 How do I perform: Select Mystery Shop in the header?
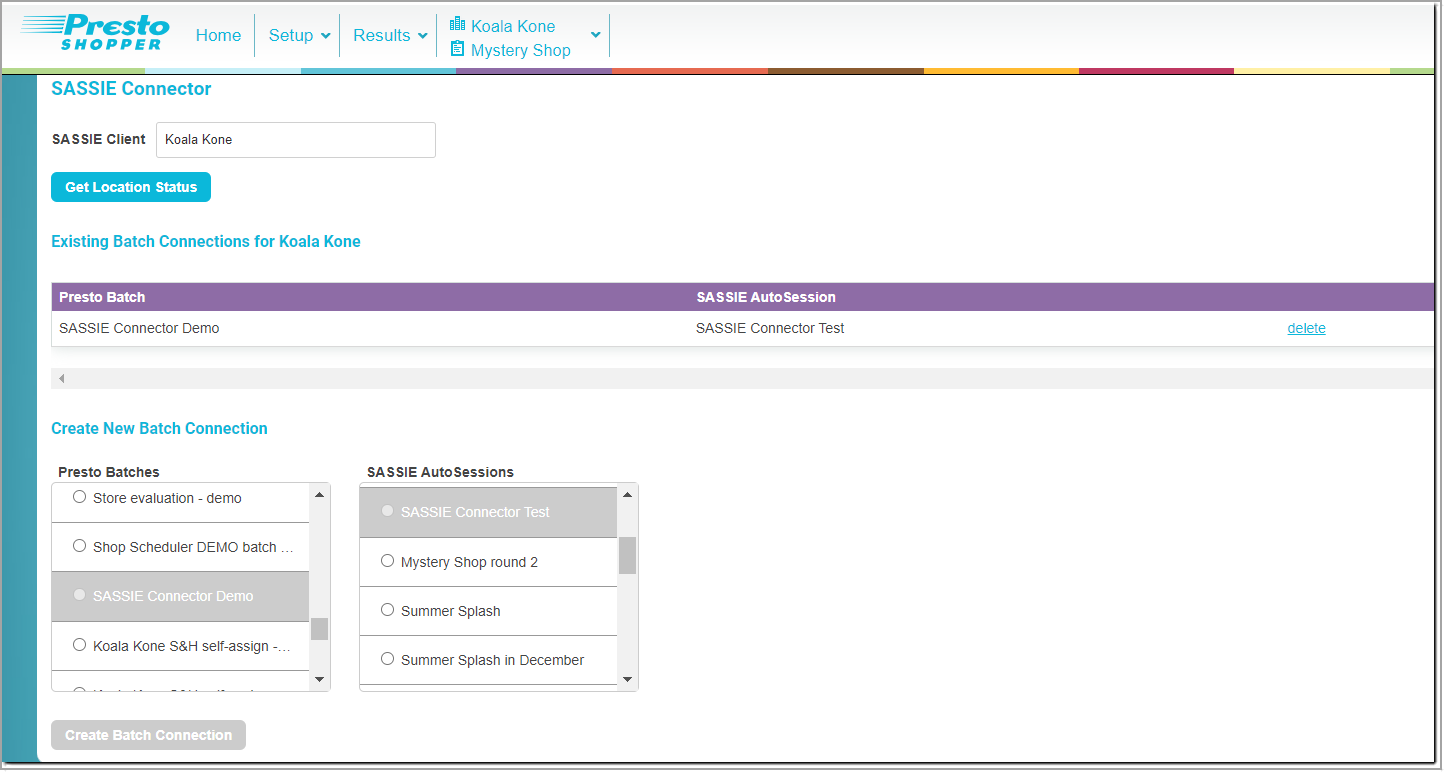(x=521, y=50)
